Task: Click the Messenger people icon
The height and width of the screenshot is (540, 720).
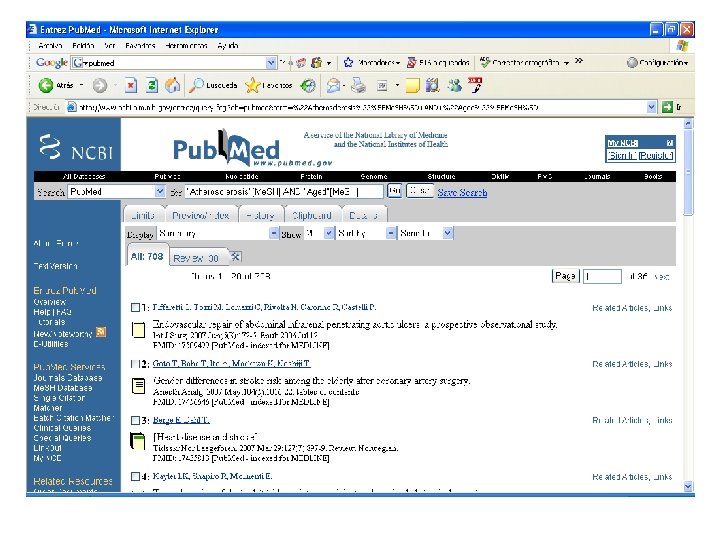Action: click(454, 85)
